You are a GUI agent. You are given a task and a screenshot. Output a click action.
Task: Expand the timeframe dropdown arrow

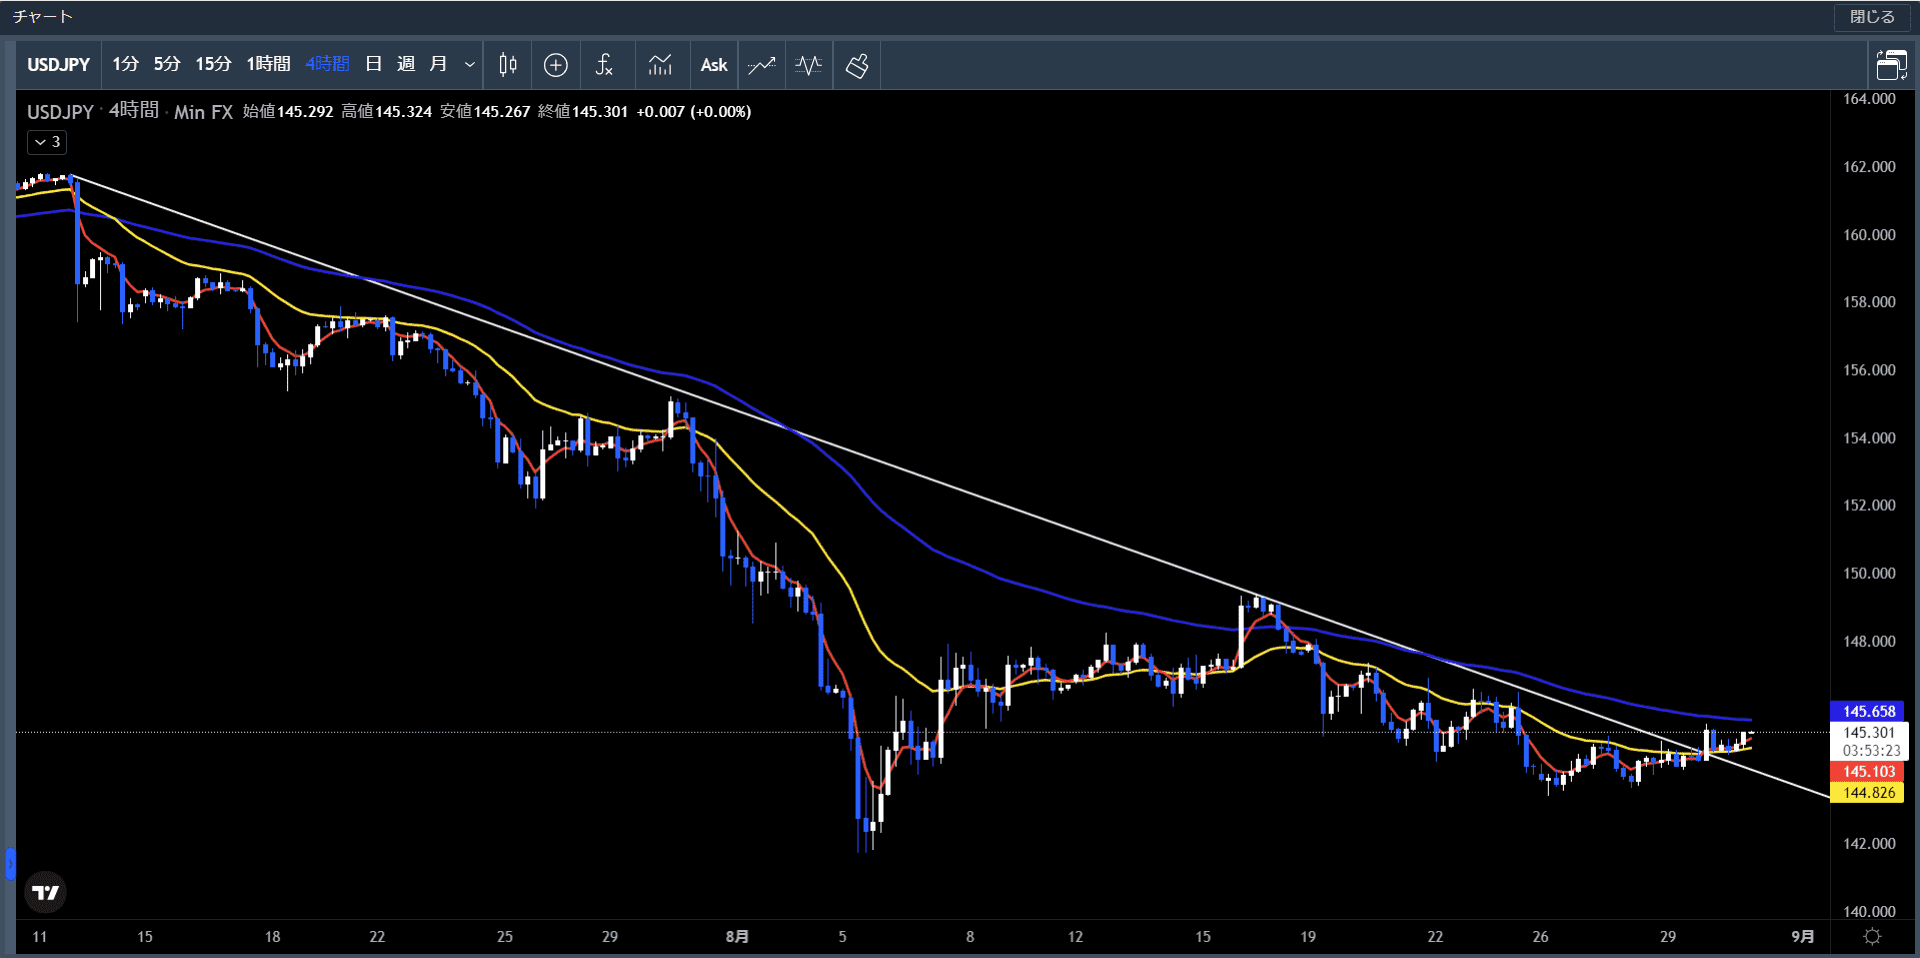(x=470, y=65)
